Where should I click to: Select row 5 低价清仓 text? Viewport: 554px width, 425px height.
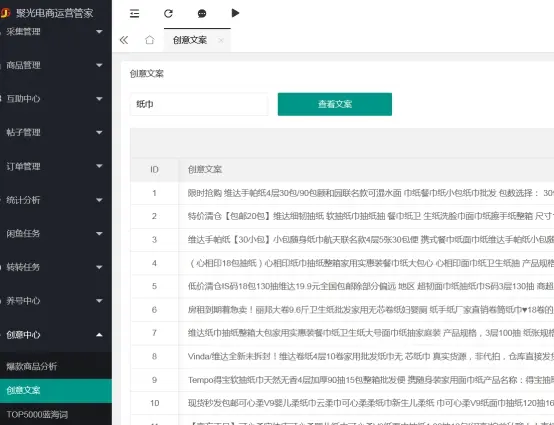[x=371, y=287]
